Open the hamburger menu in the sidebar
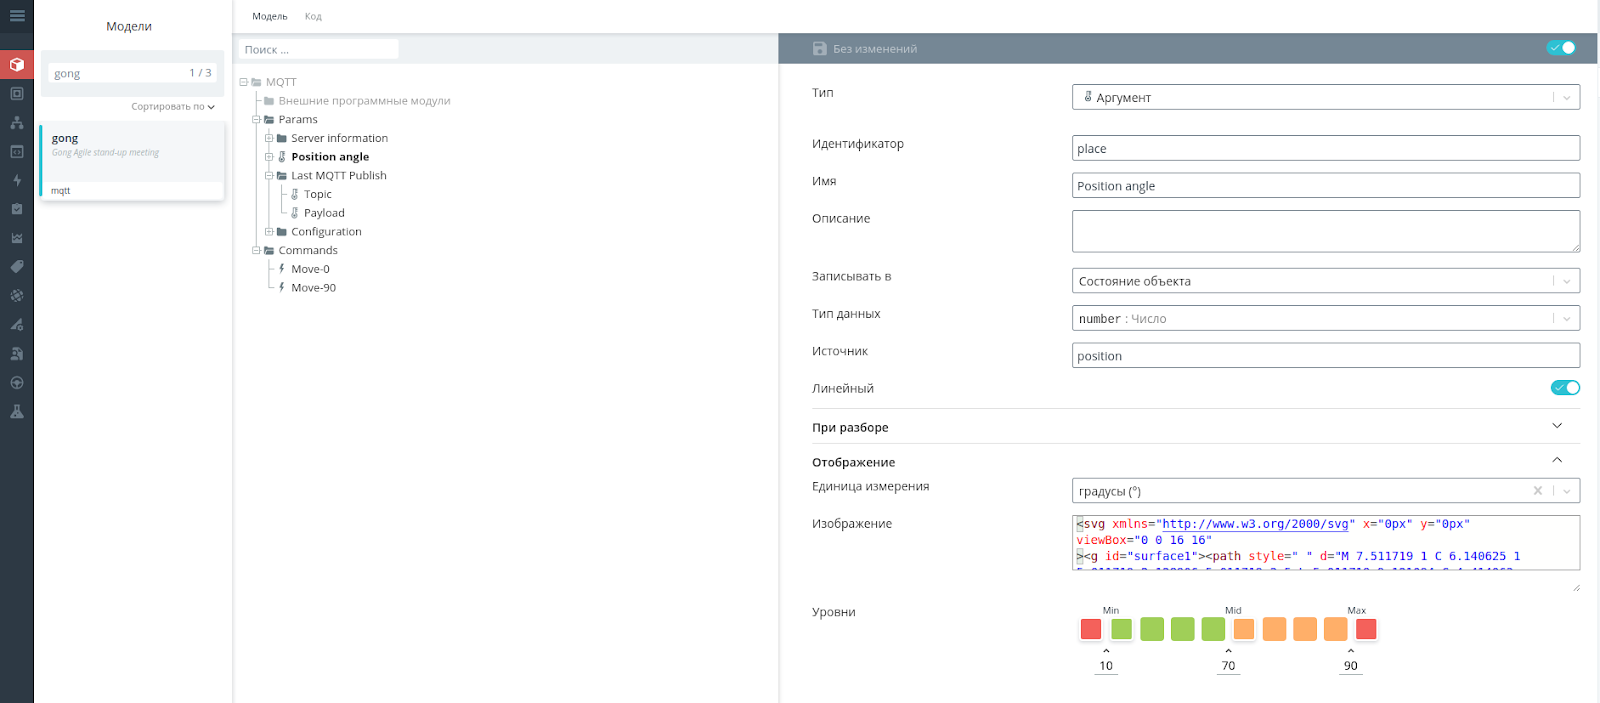Screen dimensions: 1600x703 (x=17, y=16)
